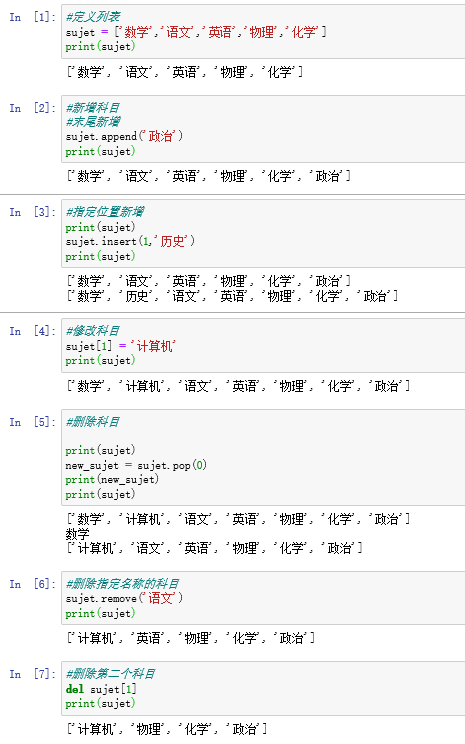Click the line sujet.insert(1,'历史')
Image resolution: width=465 pixels, height=744 pixels.
pos(130,242)
